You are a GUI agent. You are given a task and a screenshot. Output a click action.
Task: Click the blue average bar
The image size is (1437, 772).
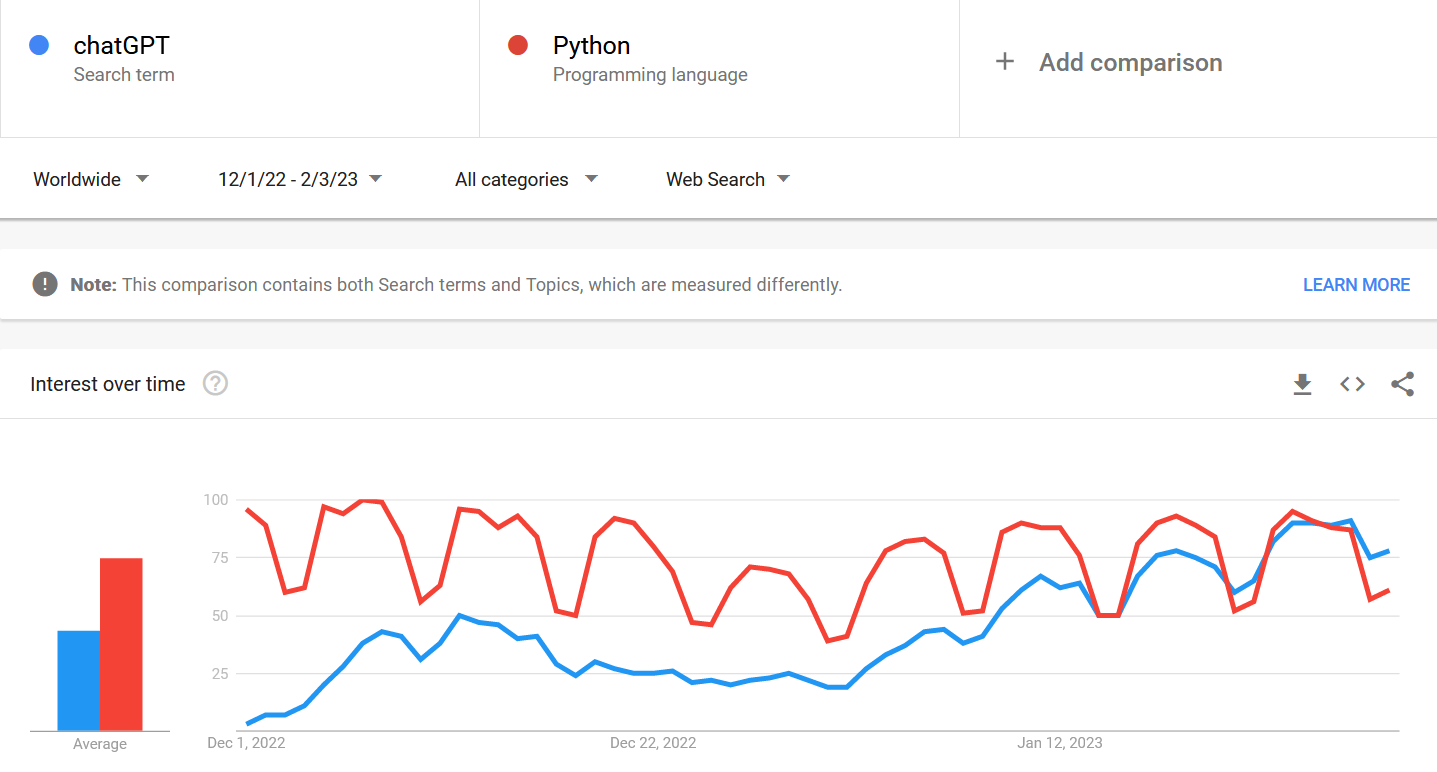78,680
